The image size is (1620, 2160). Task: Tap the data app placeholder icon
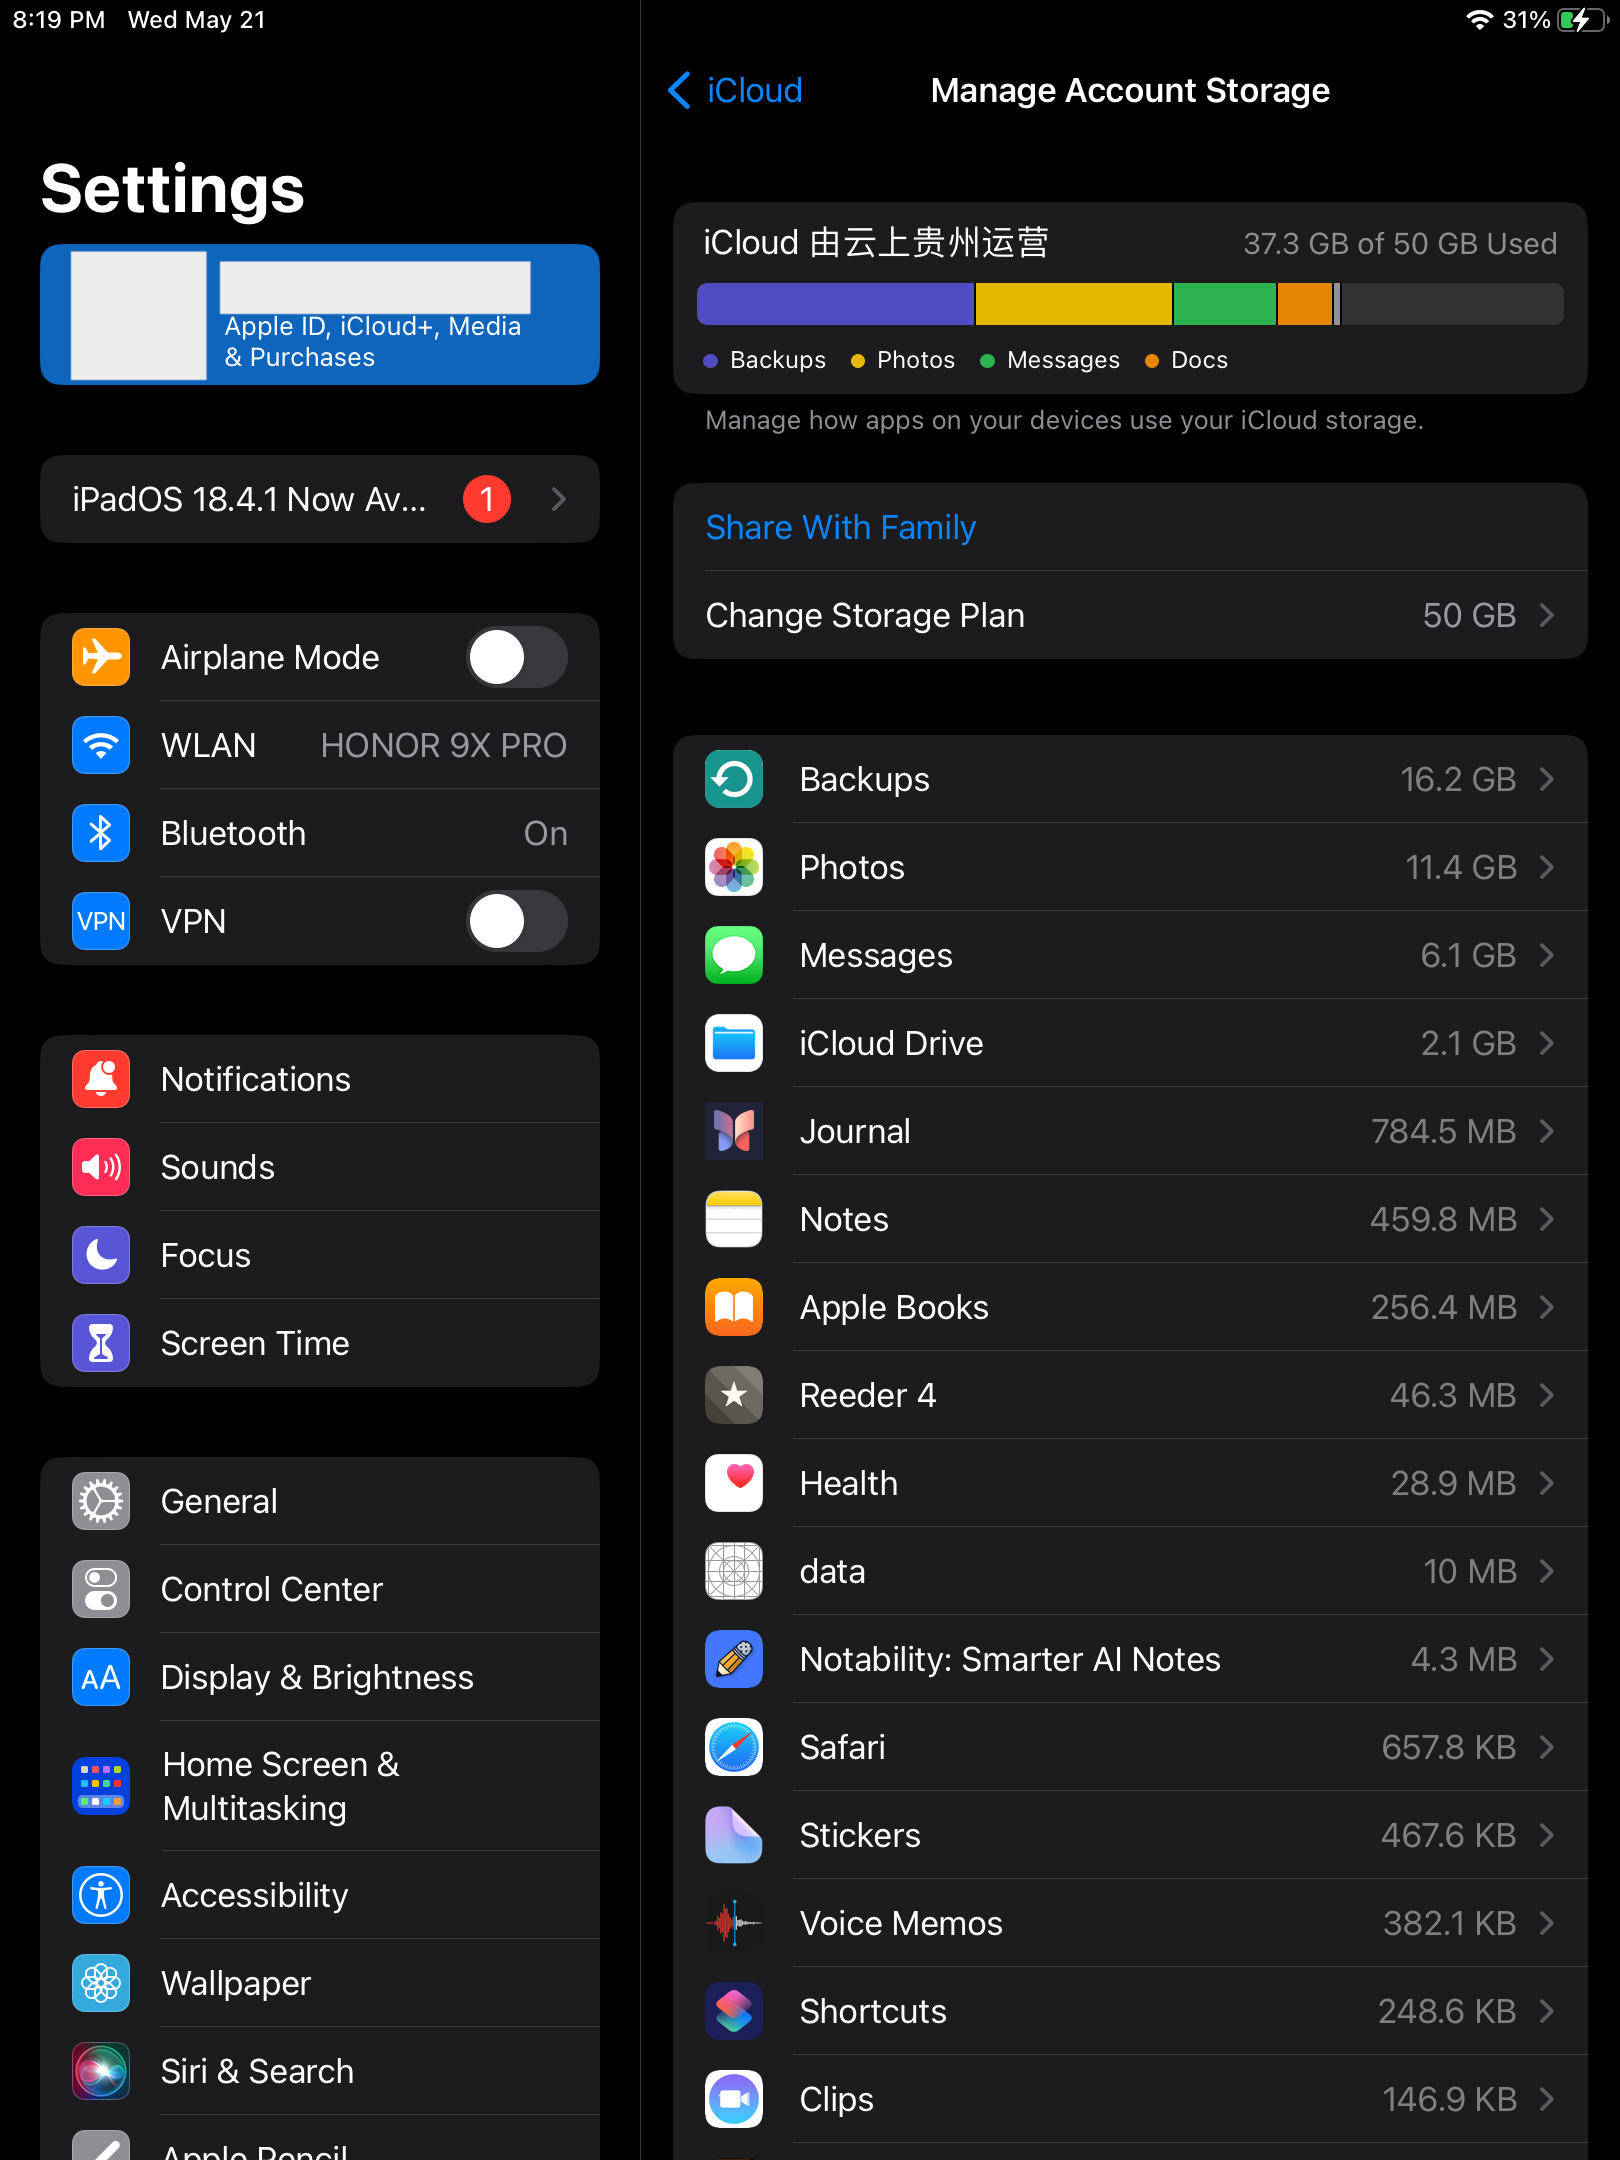coord(734,1571)
